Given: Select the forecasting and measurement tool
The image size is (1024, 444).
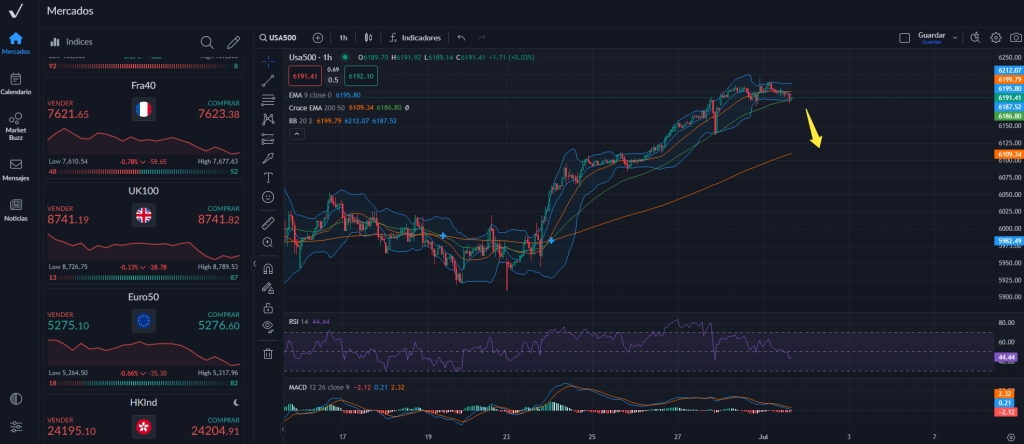Looking at the screenshot, I should (x=268, y=139).
